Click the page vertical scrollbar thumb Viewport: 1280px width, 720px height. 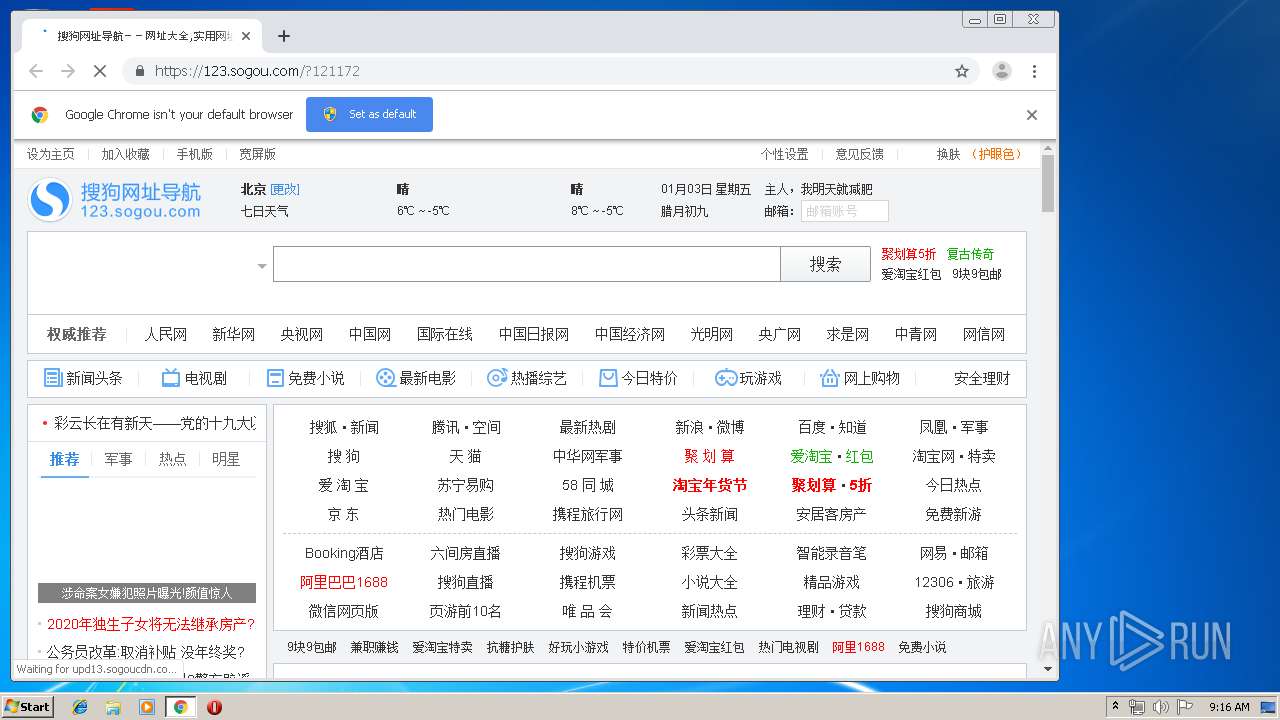(1048, 183)
